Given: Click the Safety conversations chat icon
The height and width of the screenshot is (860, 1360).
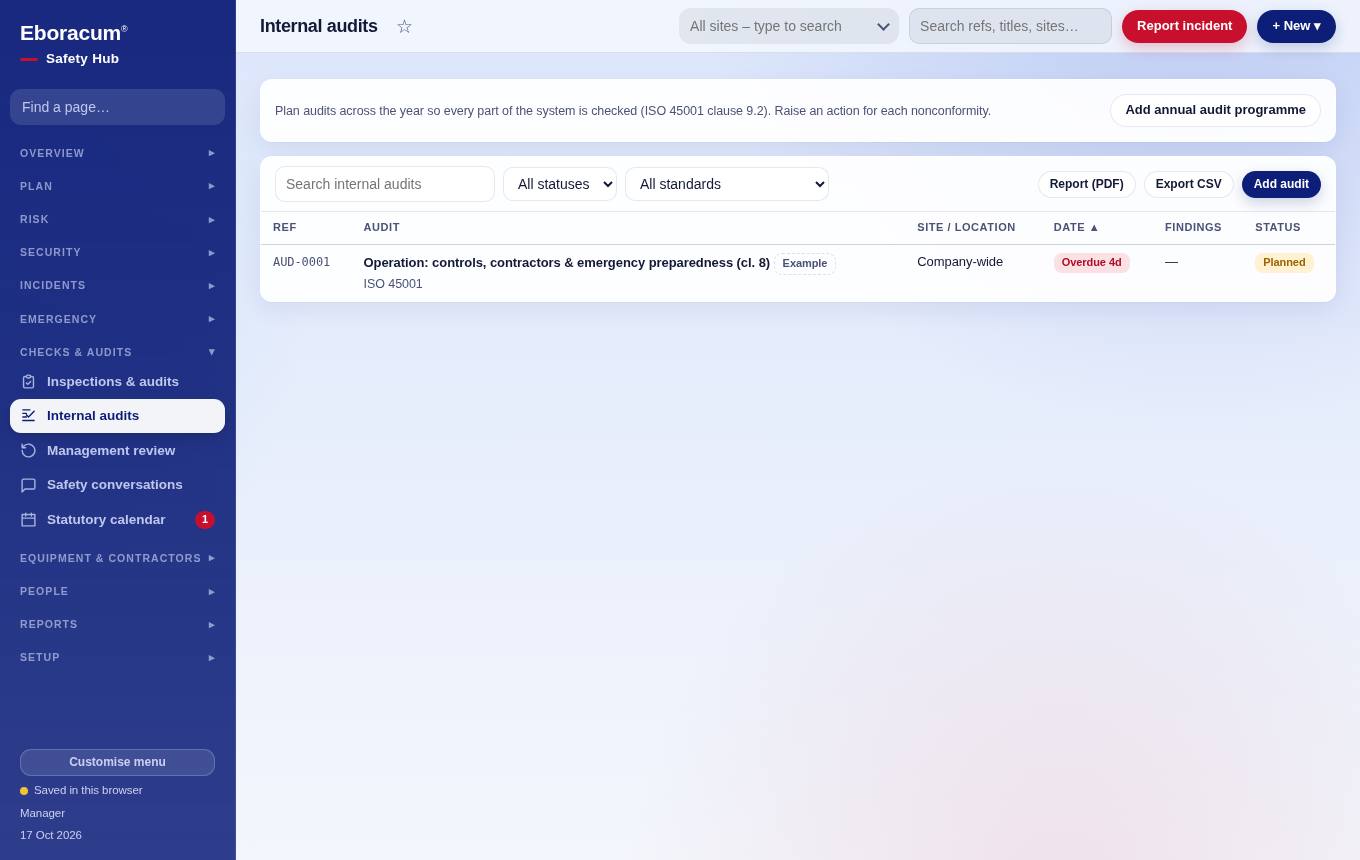Looking at the screenshot, I should (28, 485).
